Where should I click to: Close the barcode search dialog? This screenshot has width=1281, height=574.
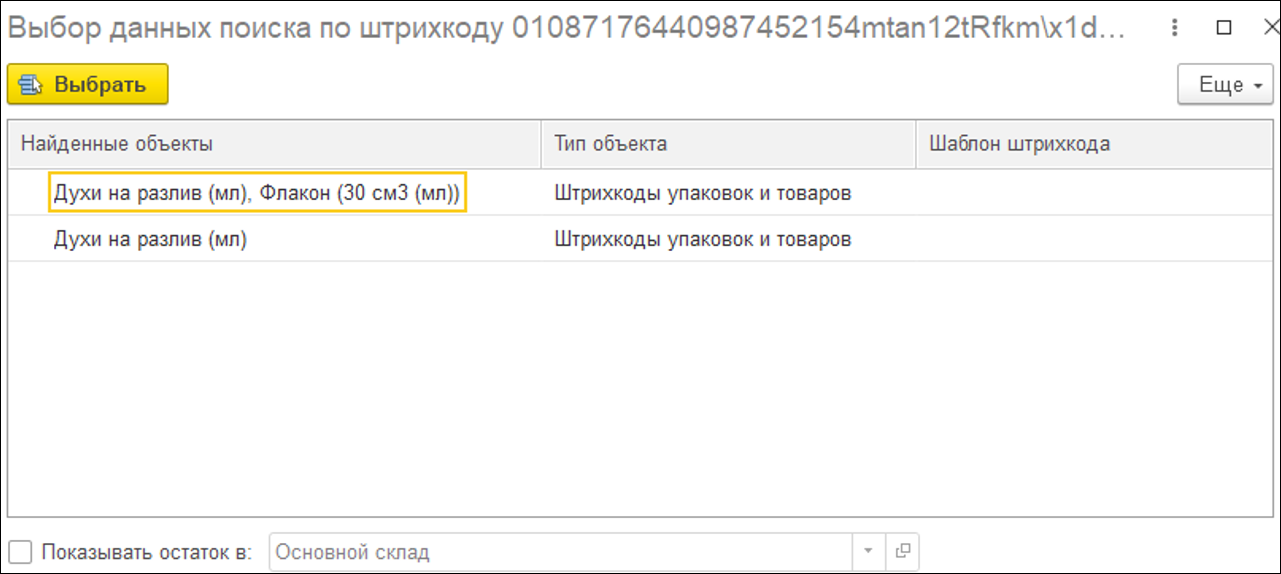1262,28
